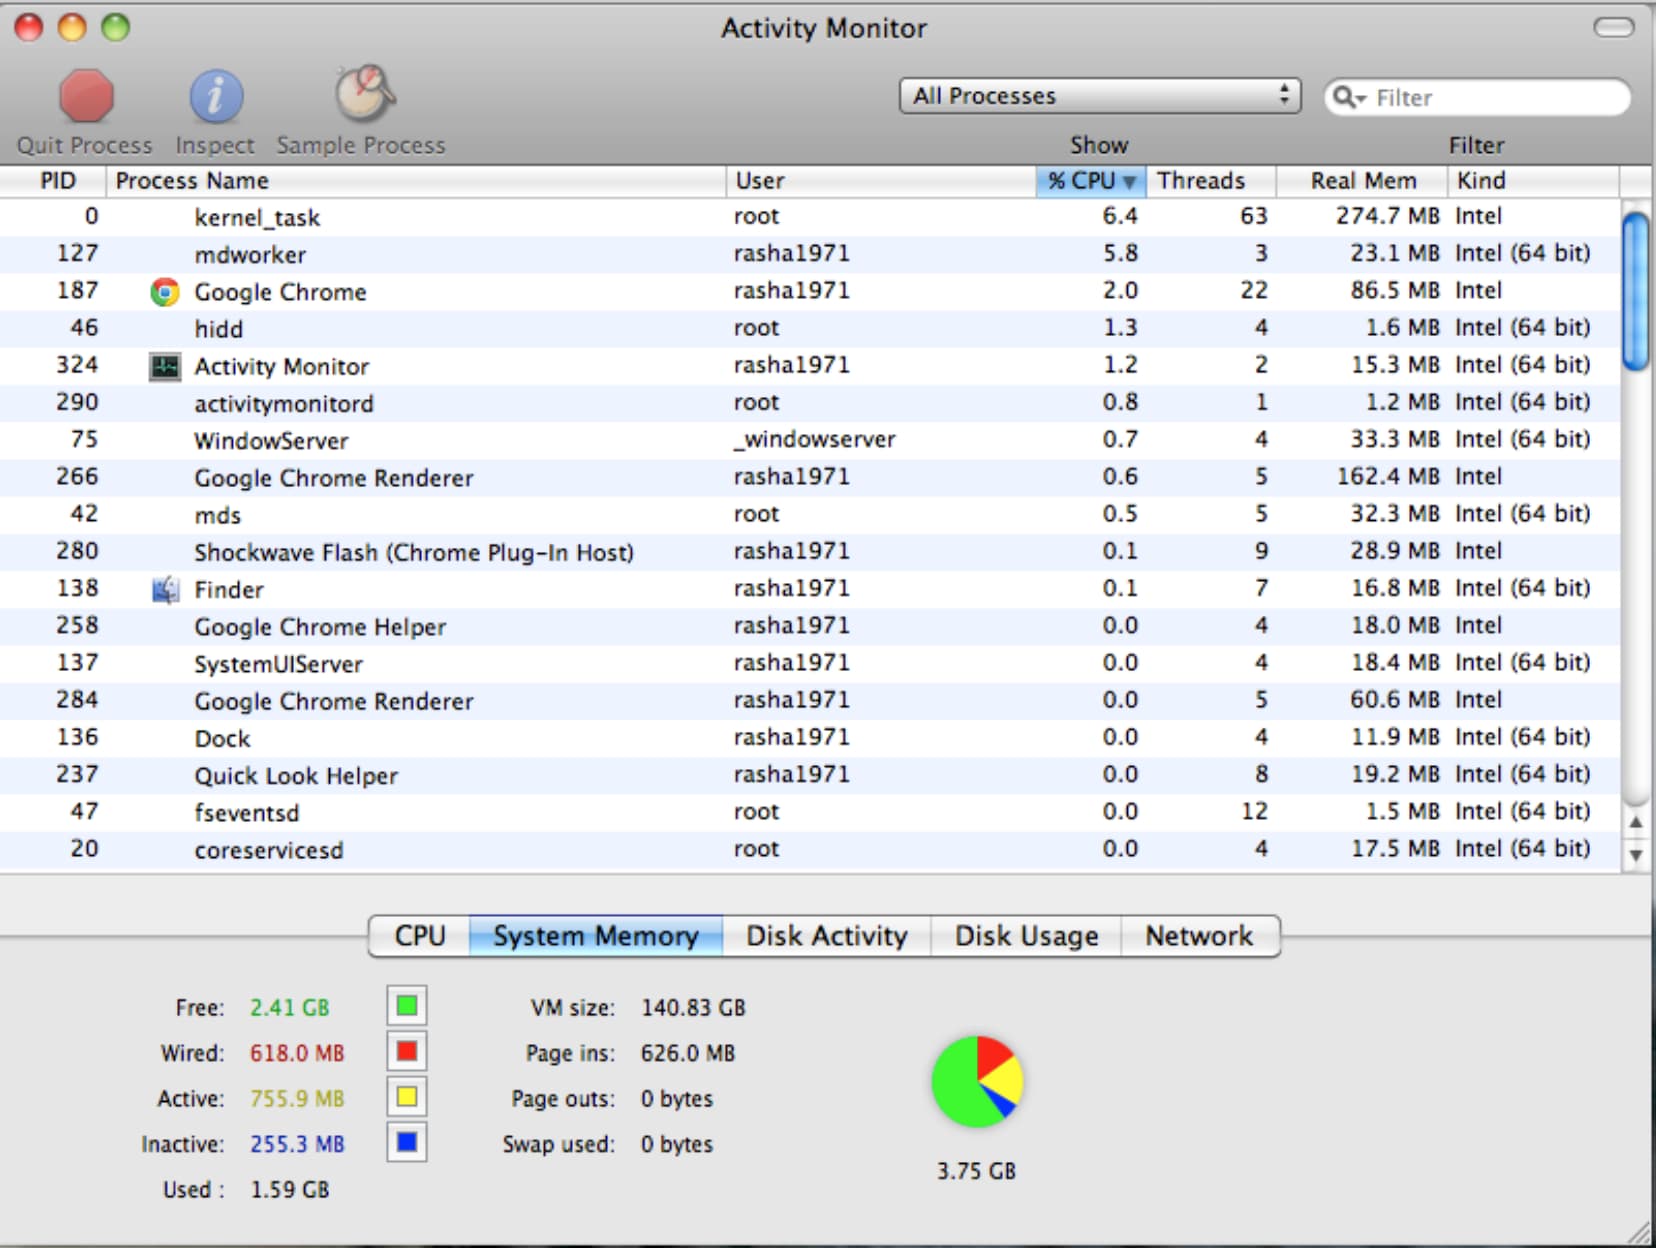Sort by the Real Mem column
The height and width of the screenshot is (1248, 1656).
pyautogui.click(x=1362, y=181)
